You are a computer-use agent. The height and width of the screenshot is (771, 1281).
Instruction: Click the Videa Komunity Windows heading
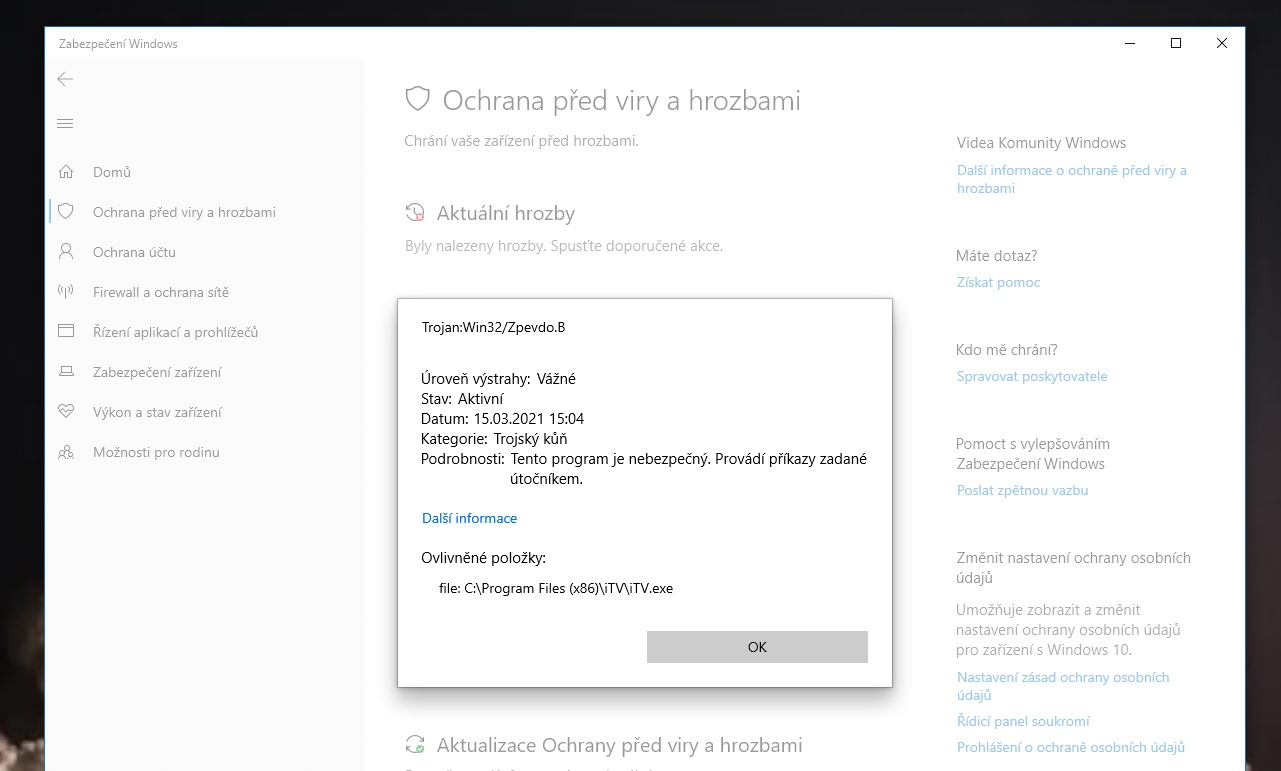click(1041, 143)
